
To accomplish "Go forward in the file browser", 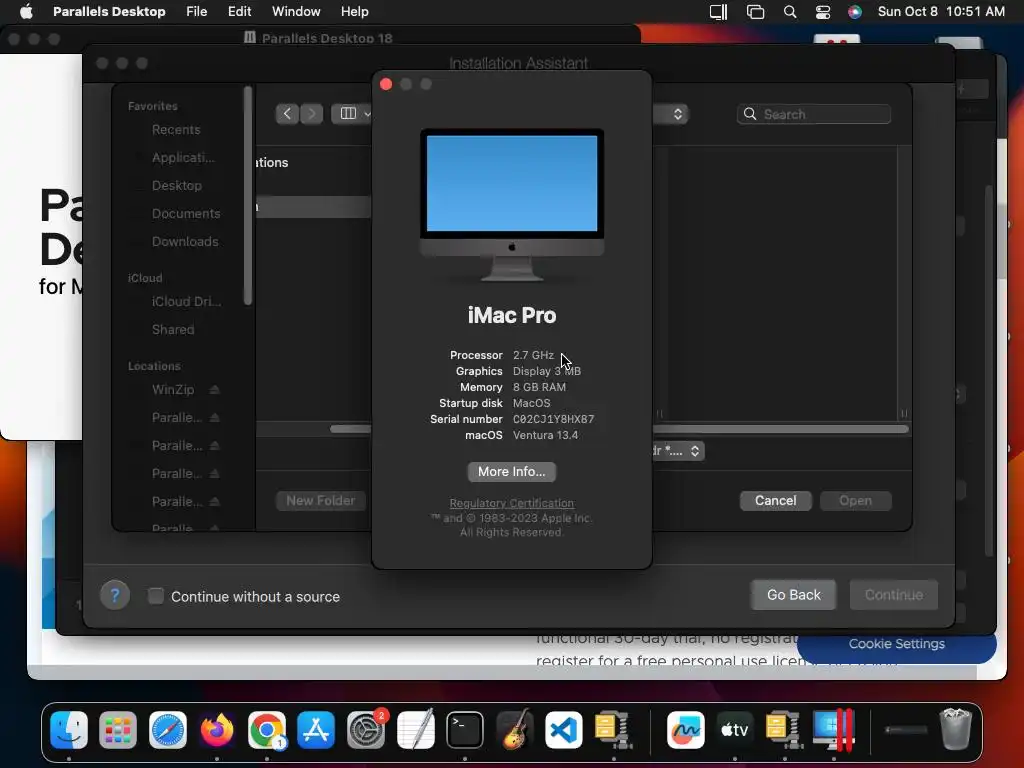I will coord(312,114).
